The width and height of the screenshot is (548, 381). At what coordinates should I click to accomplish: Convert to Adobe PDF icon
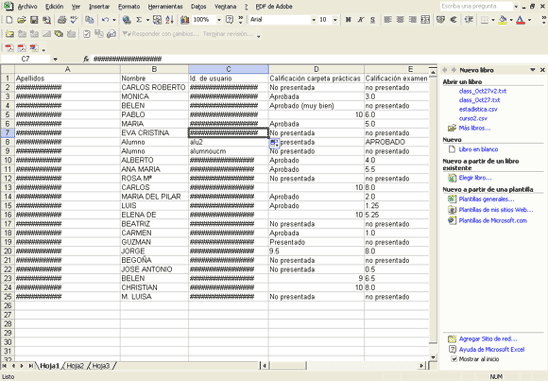click(9, 48)
